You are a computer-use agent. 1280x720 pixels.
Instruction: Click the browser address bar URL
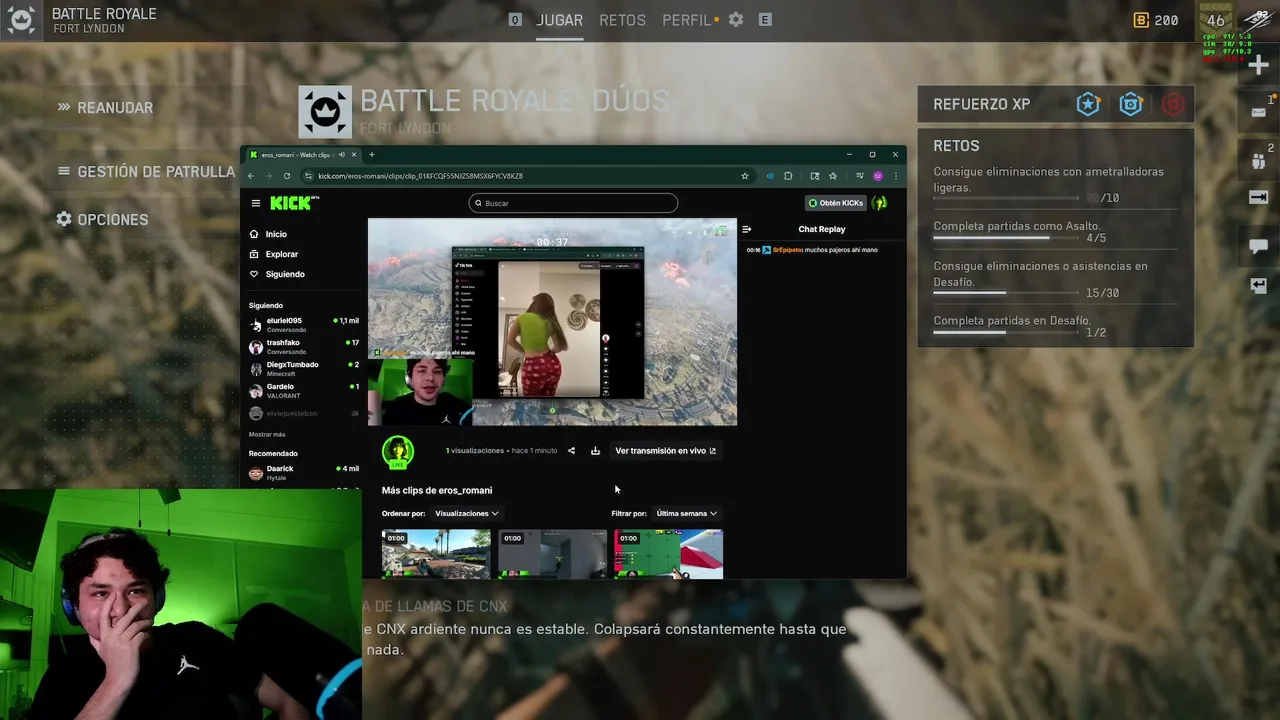(x=420, y=176)
